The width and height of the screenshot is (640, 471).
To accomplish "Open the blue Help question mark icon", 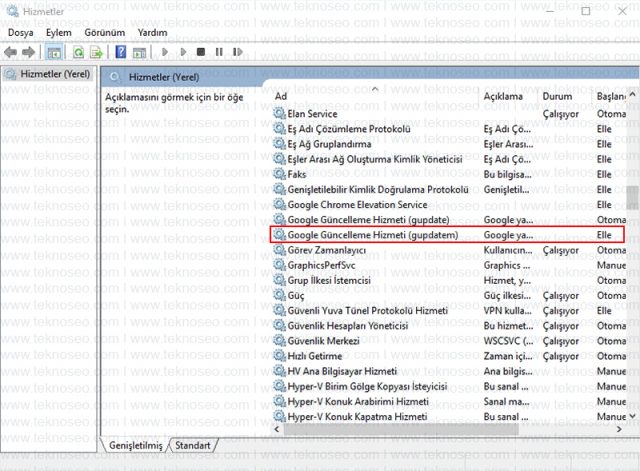I will pyautogui.click(x=121, y=52).
